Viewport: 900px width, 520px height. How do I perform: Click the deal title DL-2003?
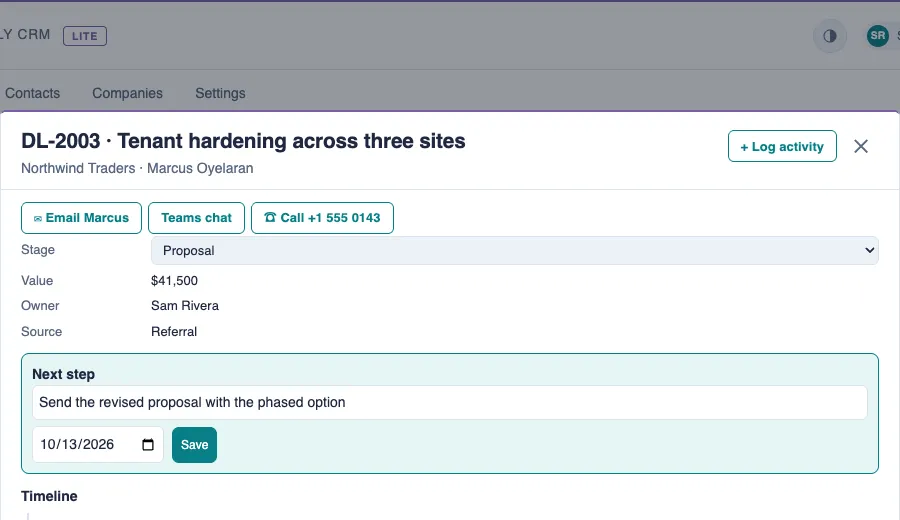[243, 141]
